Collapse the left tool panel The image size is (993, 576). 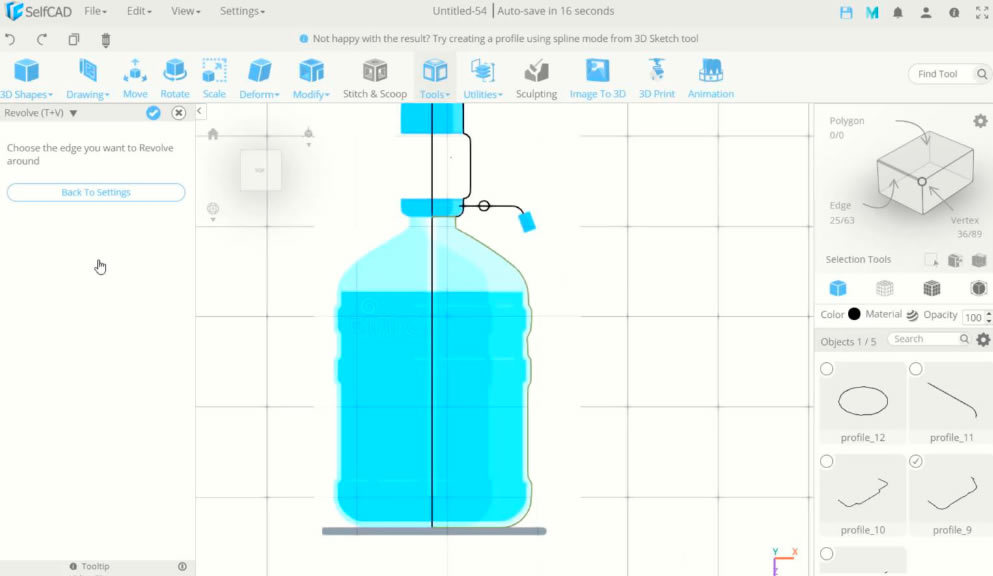199,111
